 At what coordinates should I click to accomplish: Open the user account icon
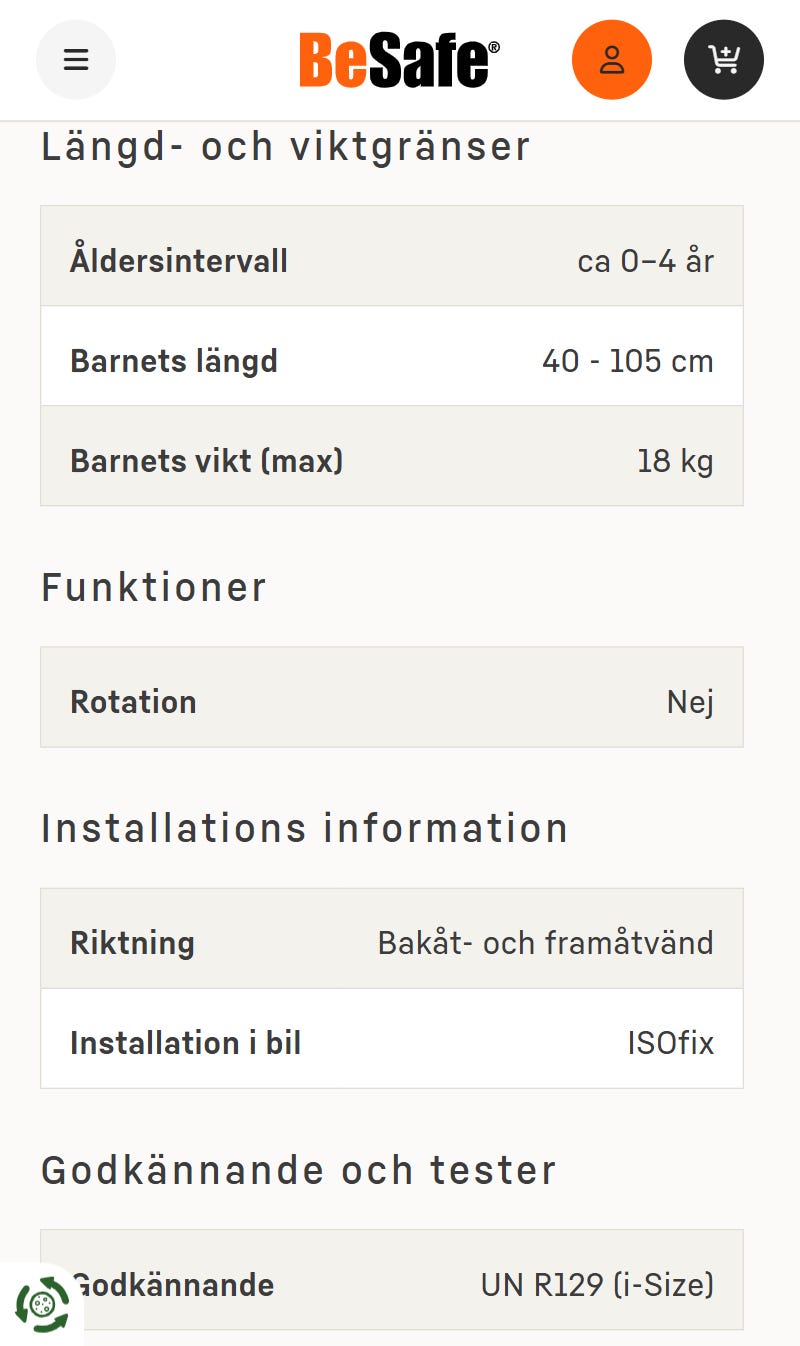tap(612, 60)
